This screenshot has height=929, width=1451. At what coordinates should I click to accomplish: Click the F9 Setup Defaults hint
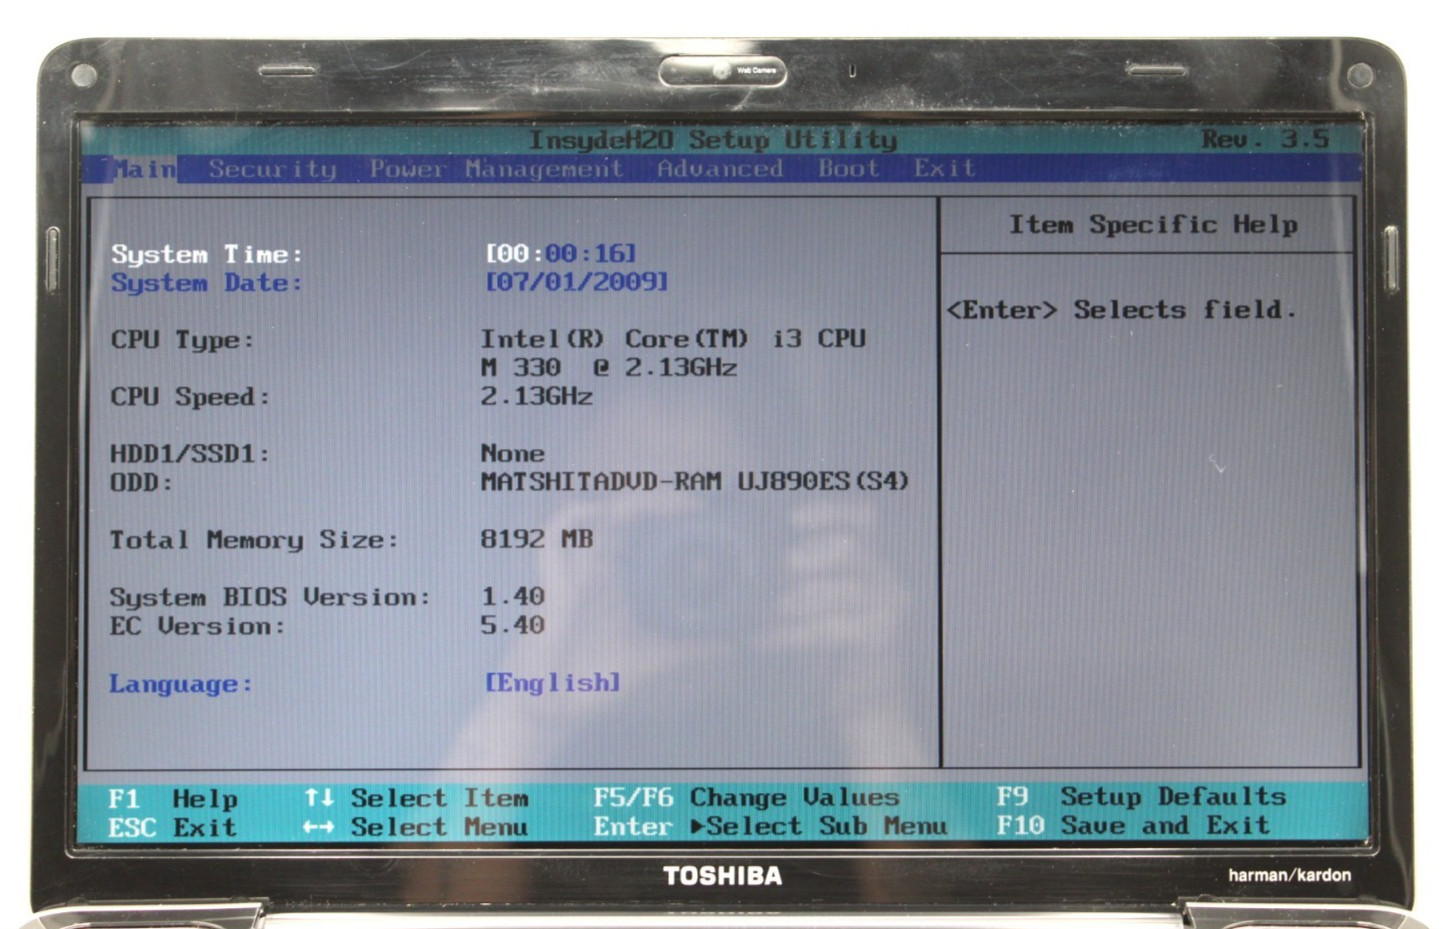pos(1142,796)
